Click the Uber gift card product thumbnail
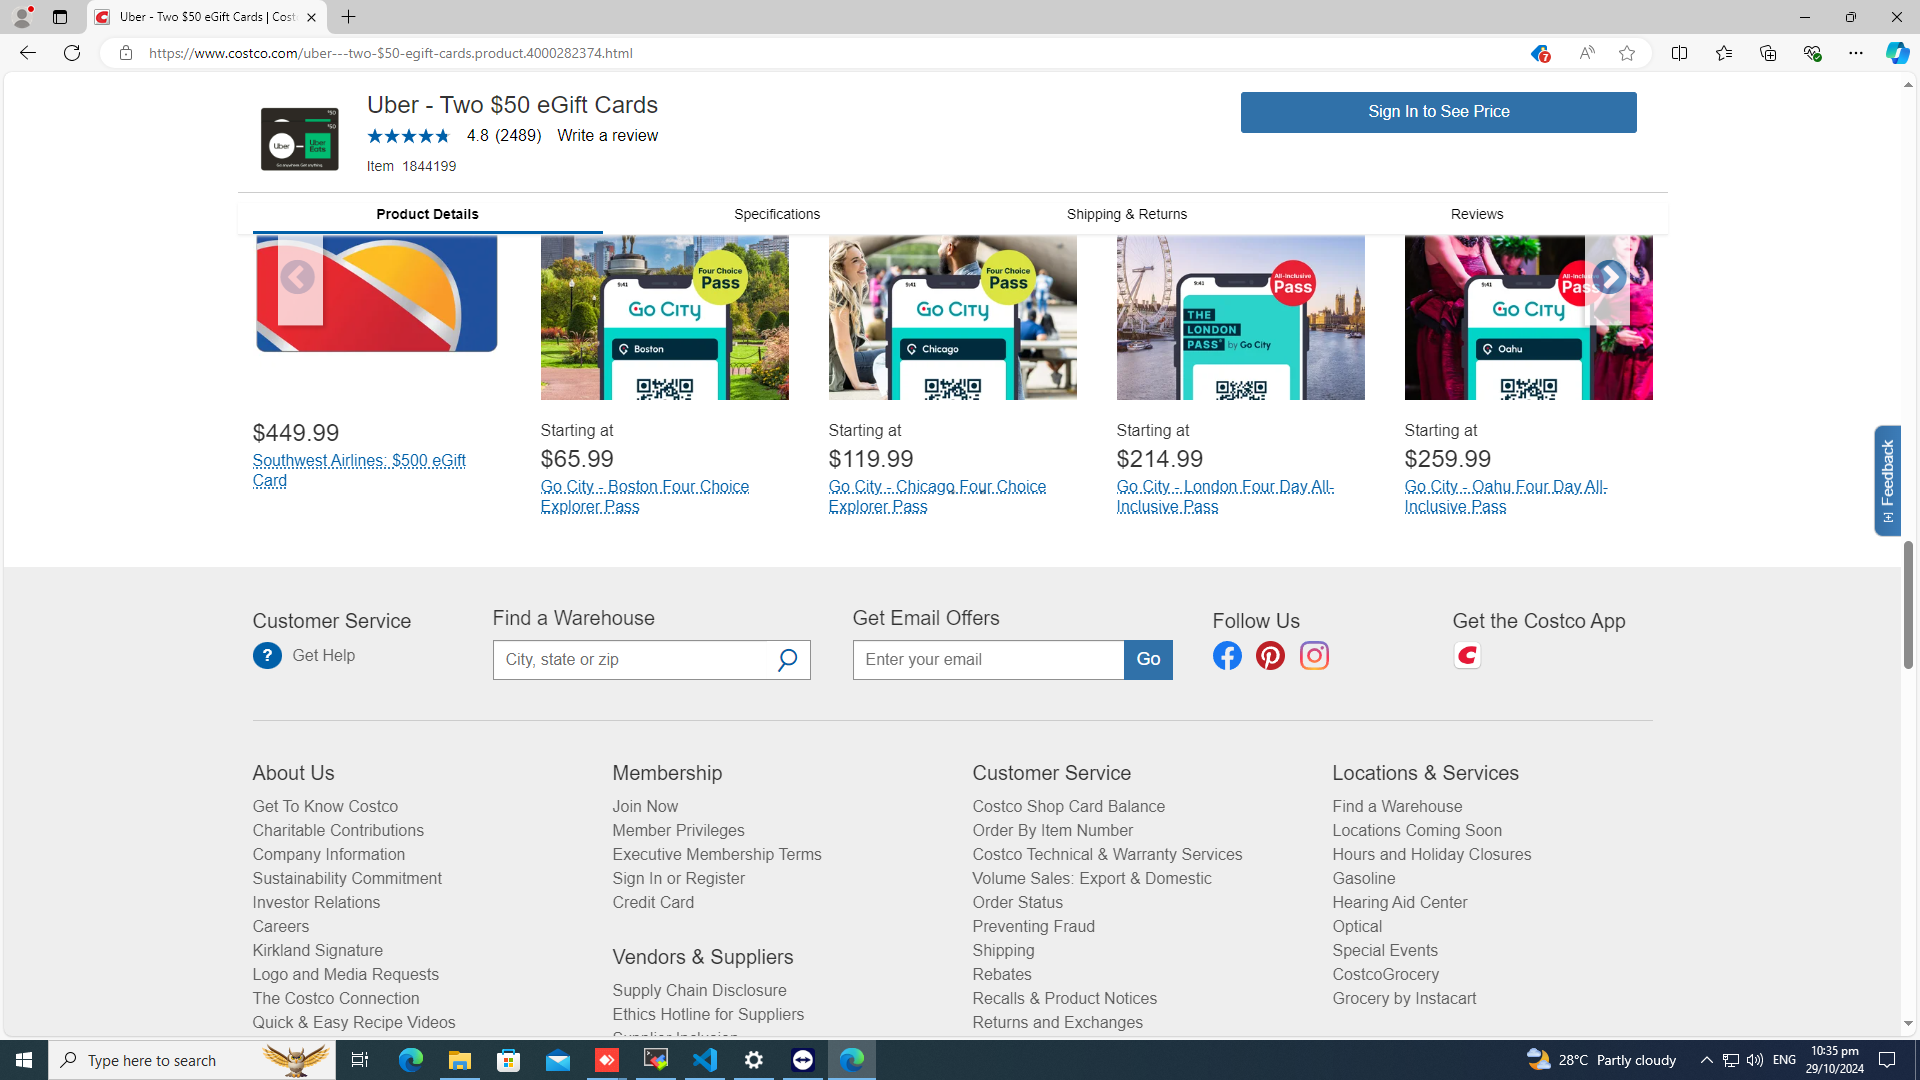Image resolution: width=1920 pixels, height=1080 pixels. coord(300,139)
